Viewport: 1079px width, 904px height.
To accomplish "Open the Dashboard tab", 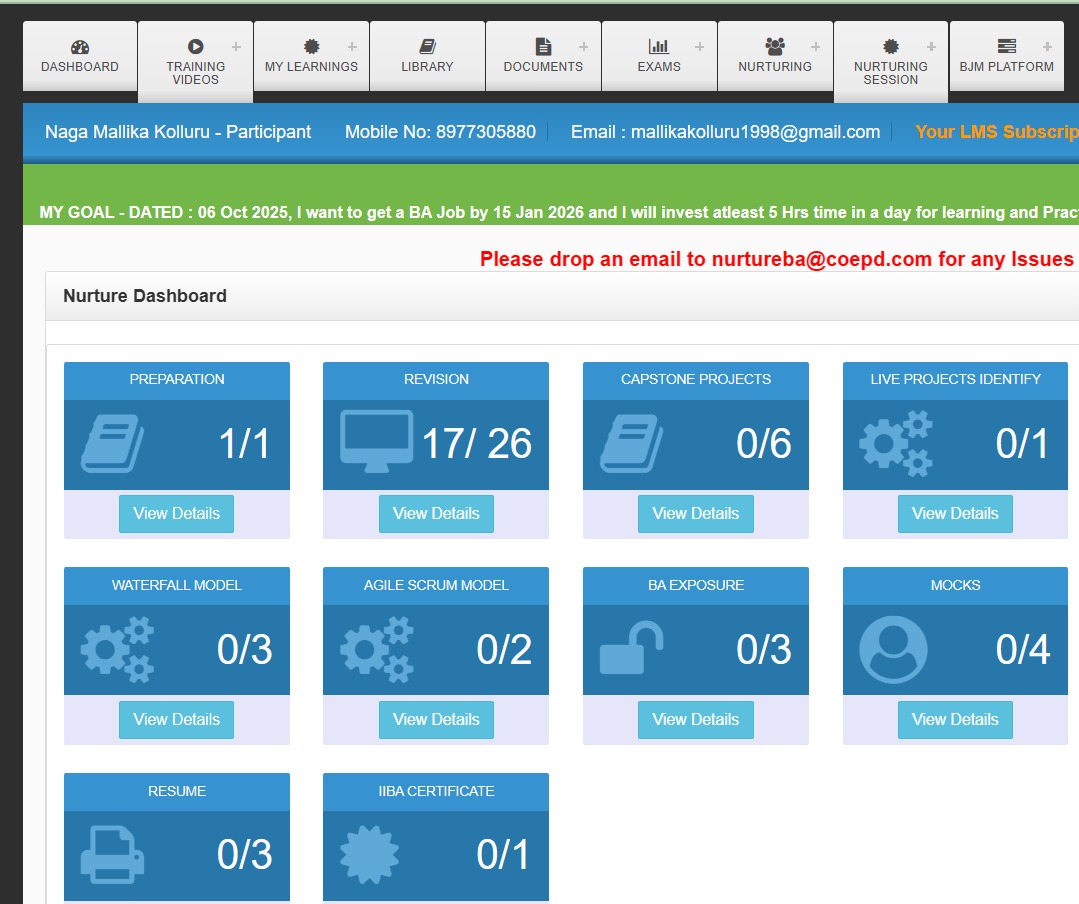I will click(x=80, y=57).
